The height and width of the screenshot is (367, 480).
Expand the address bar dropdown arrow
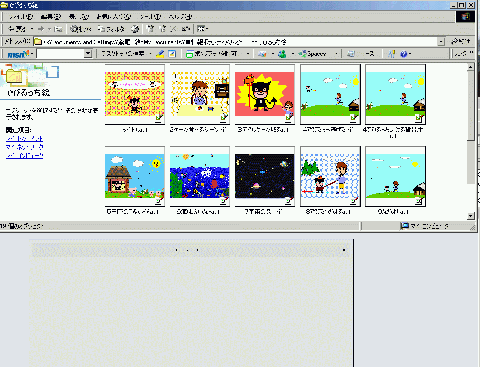(x=441, y=42)
